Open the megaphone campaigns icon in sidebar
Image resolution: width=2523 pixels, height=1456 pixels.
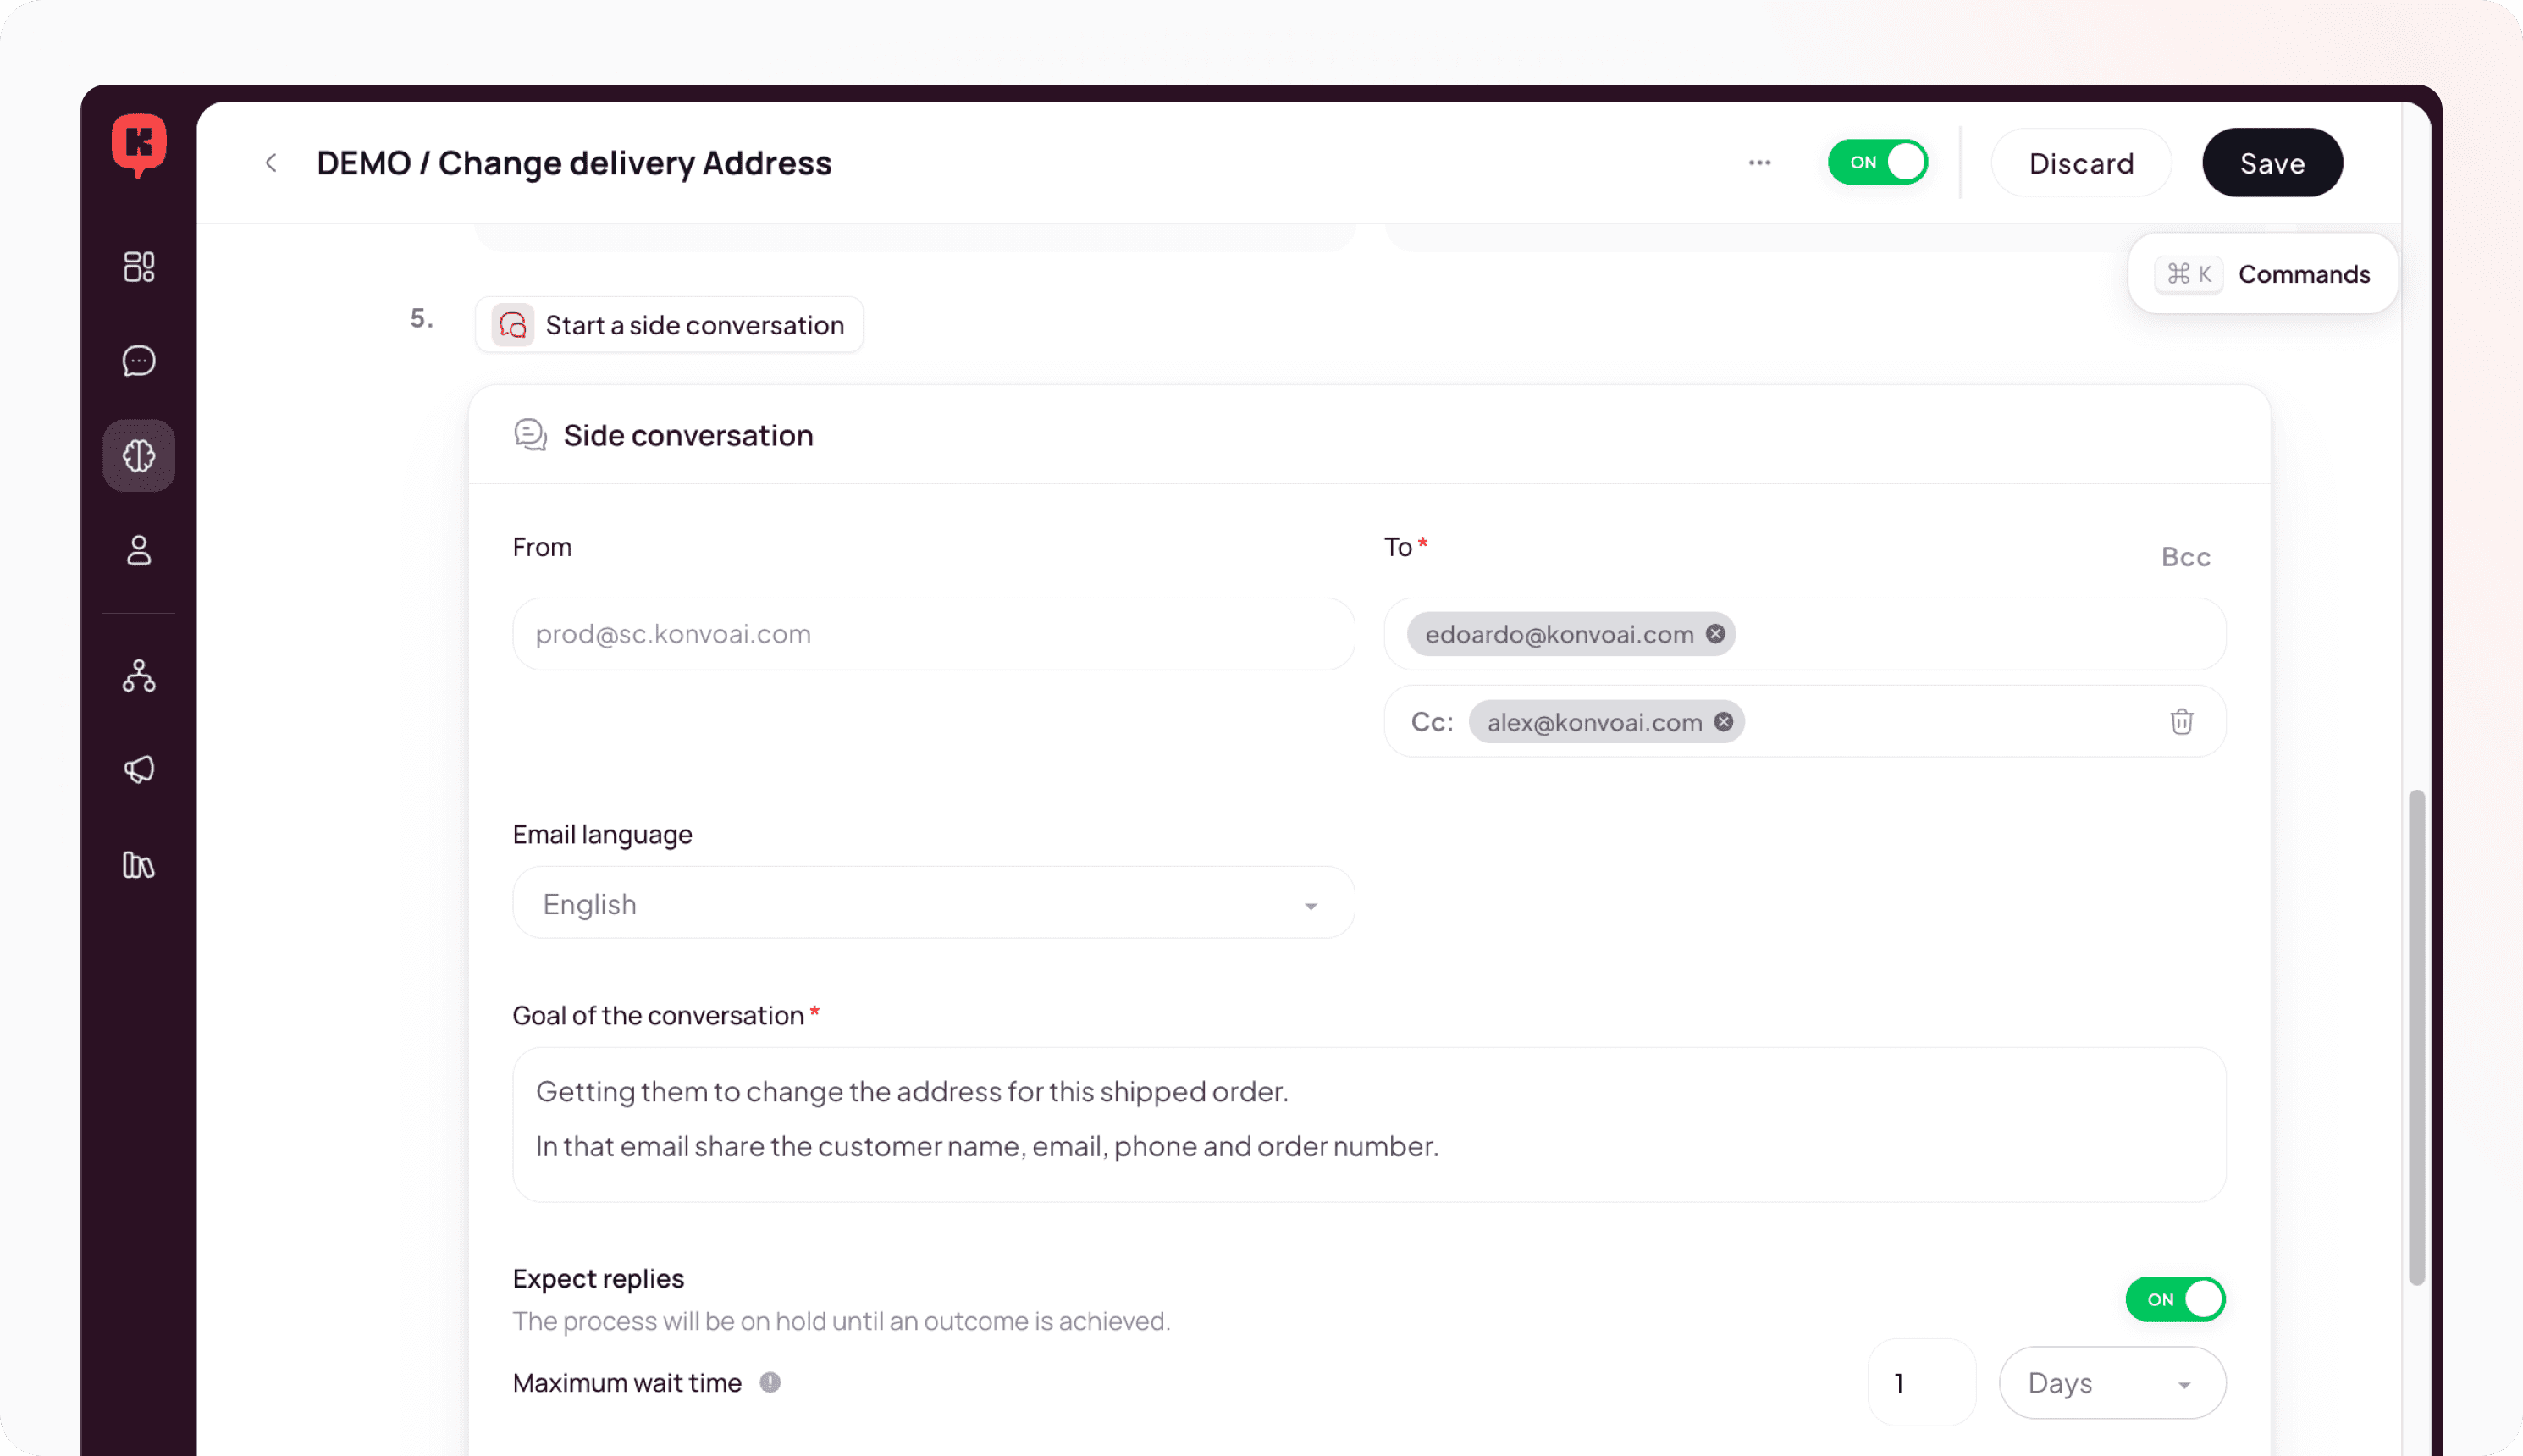(x=139, y=769)
